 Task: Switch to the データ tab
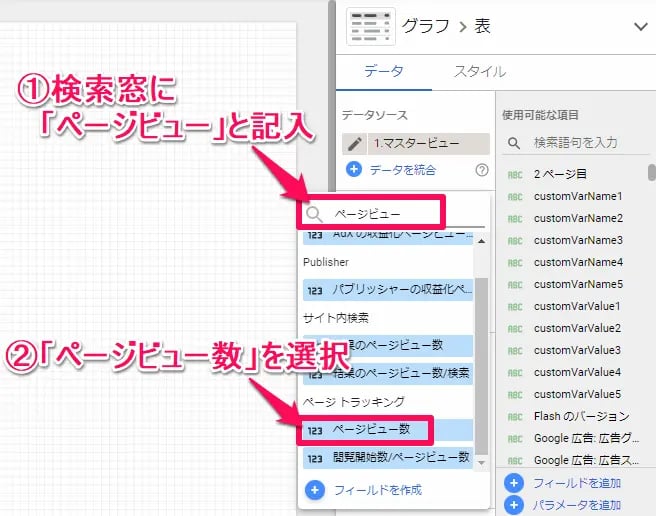click(x=384, y=72)
